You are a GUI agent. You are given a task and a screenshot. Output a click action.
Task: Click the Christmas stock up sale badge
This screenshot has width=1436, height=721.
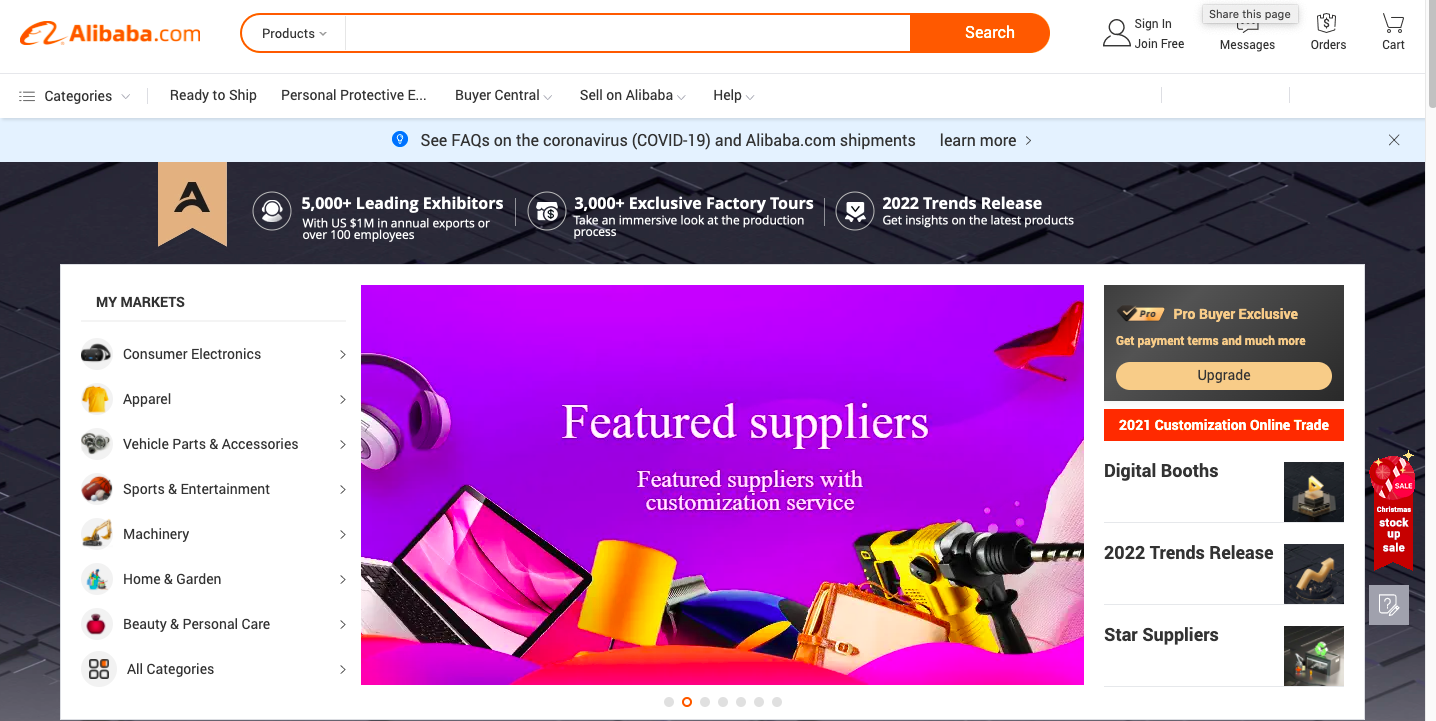click(x=1394, y=510)
